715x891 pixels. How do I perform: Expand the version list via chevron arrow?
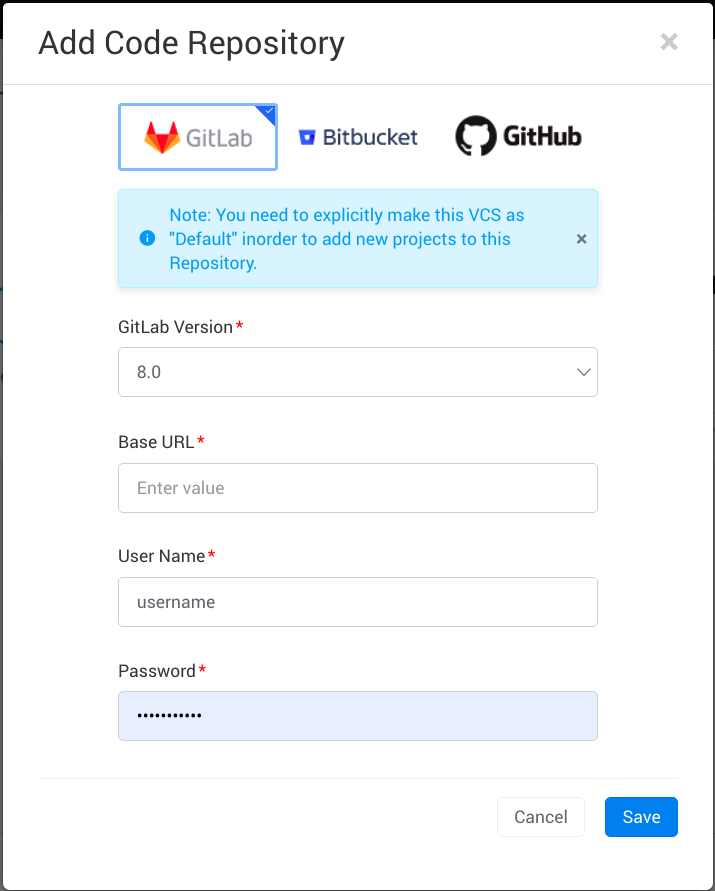click(583, 372)
